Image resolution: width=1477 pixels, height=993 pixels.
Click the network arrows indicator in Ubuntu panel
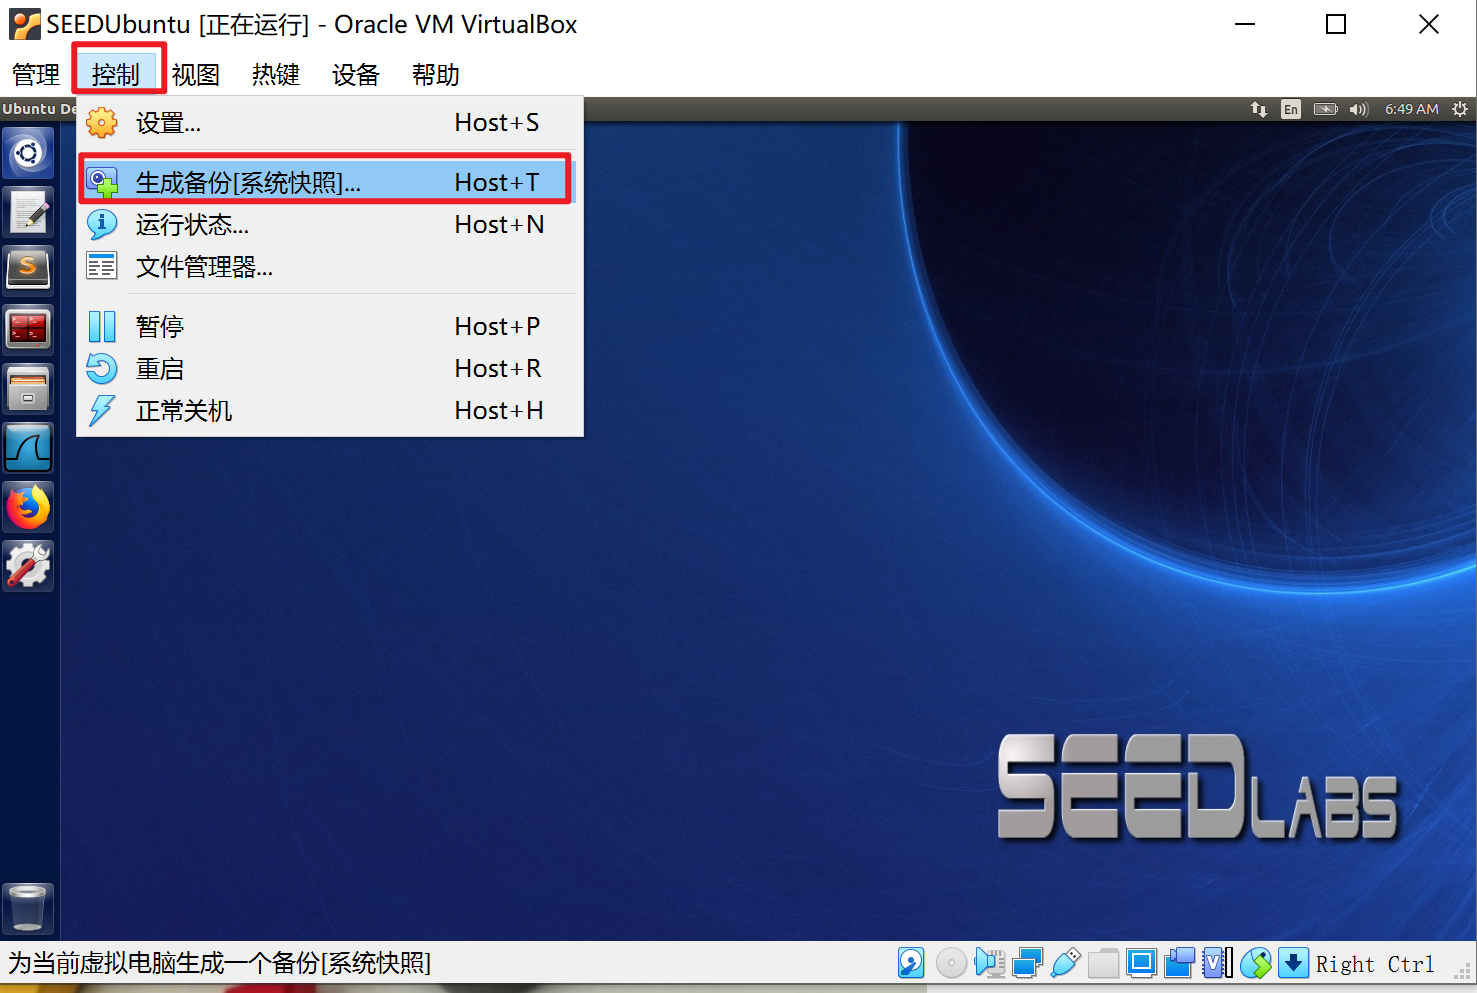(1259, 109)
